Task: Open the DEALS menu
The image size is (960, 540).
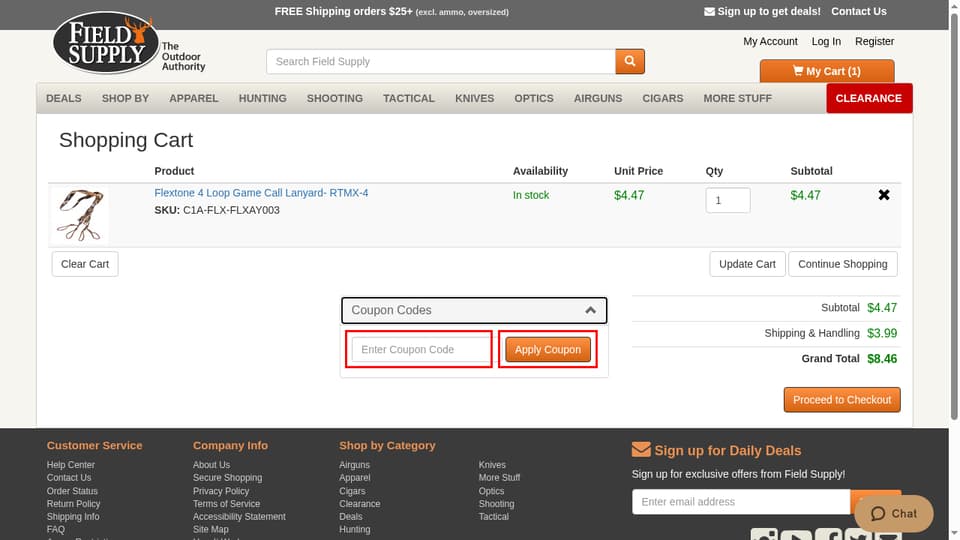Action: [64, 98]
